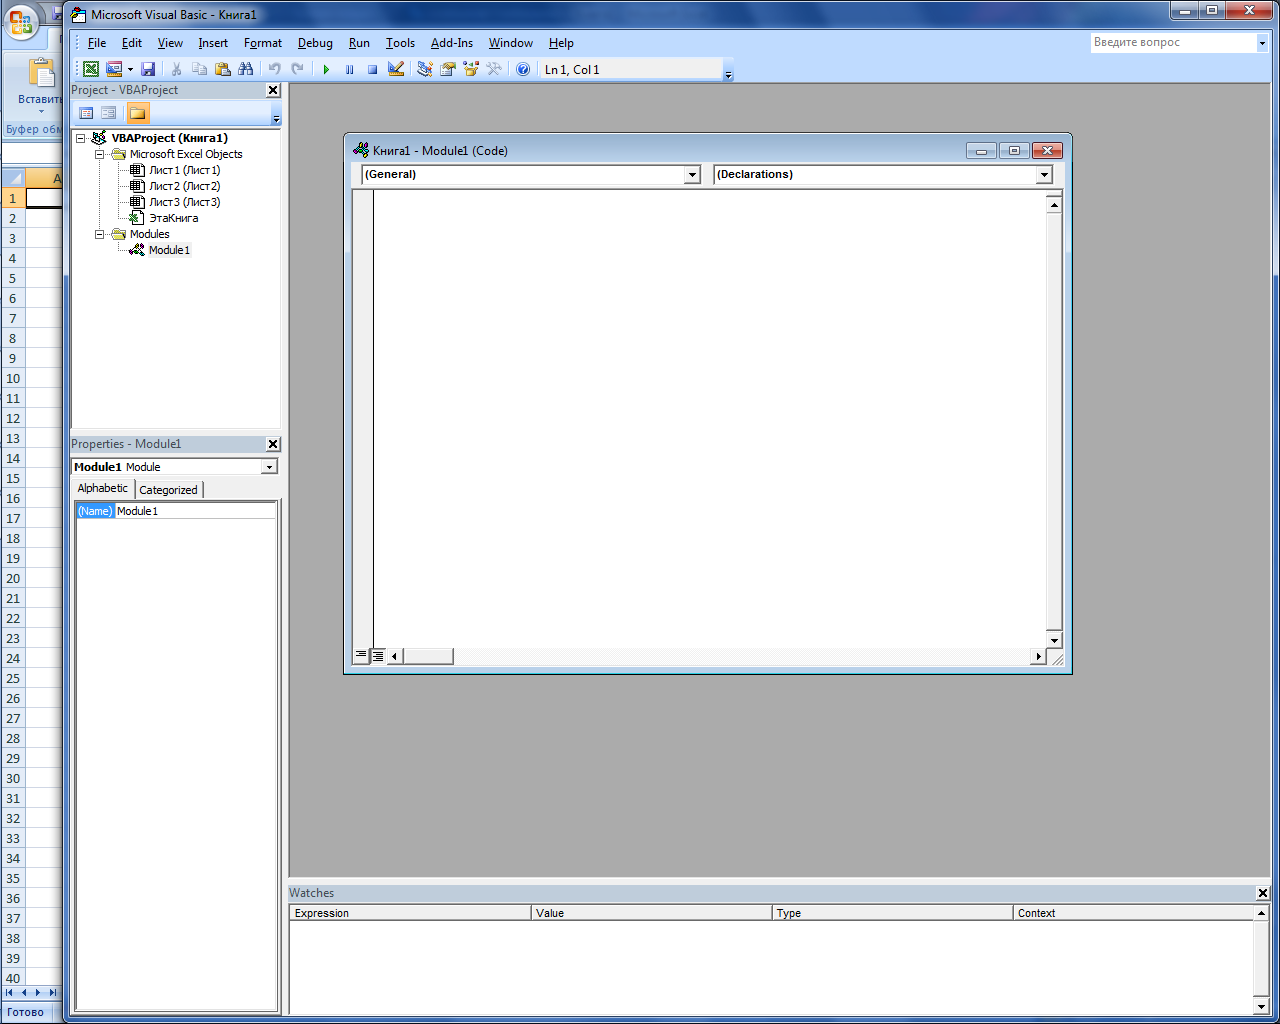Click the View Object icon in Project panel
The image size is (1280, 1024).
[109, 113]
